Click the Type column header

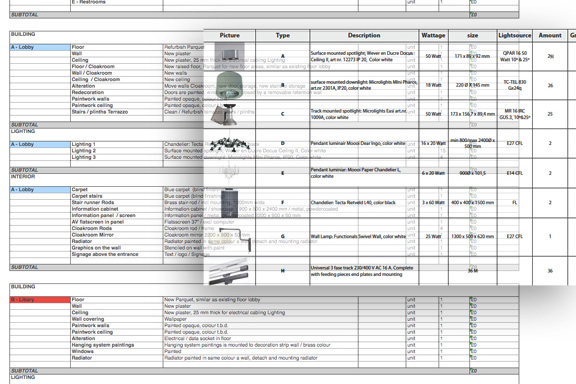282,35
